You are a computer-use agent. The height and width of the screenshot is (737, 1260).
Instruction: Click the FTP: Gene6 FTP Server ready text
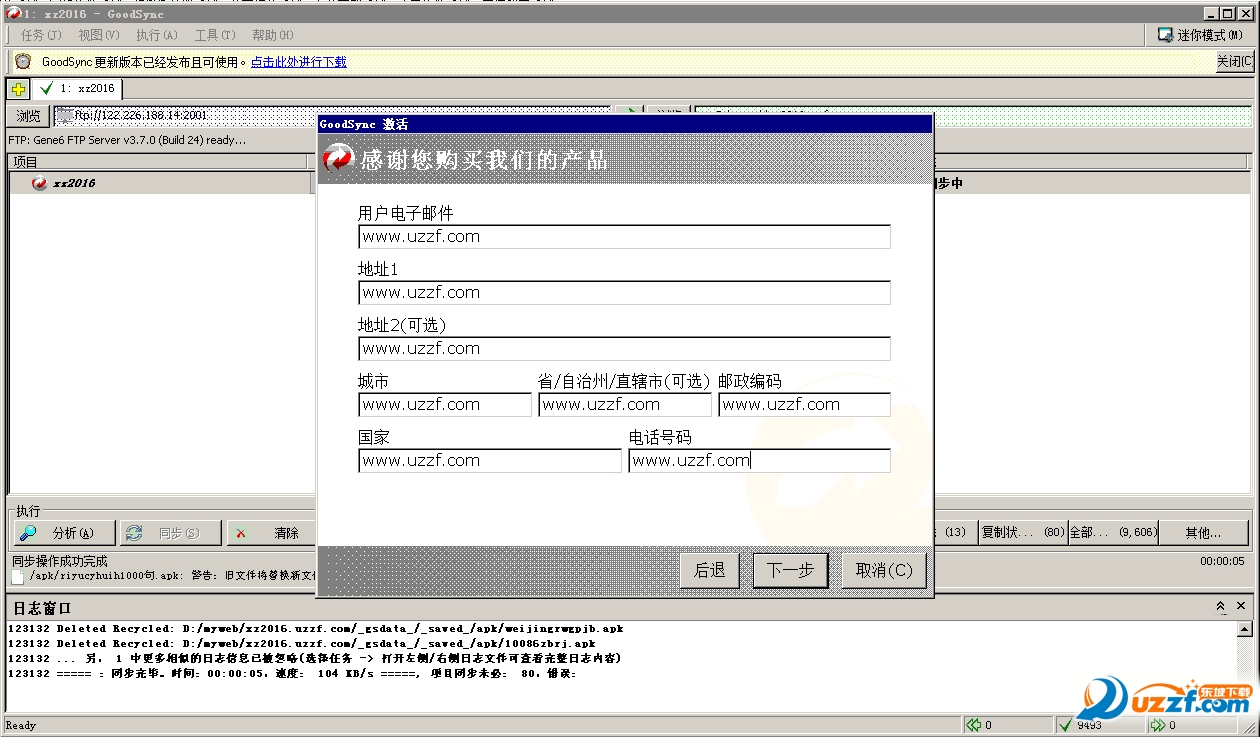pyautogui.click(x=127, y=140)
